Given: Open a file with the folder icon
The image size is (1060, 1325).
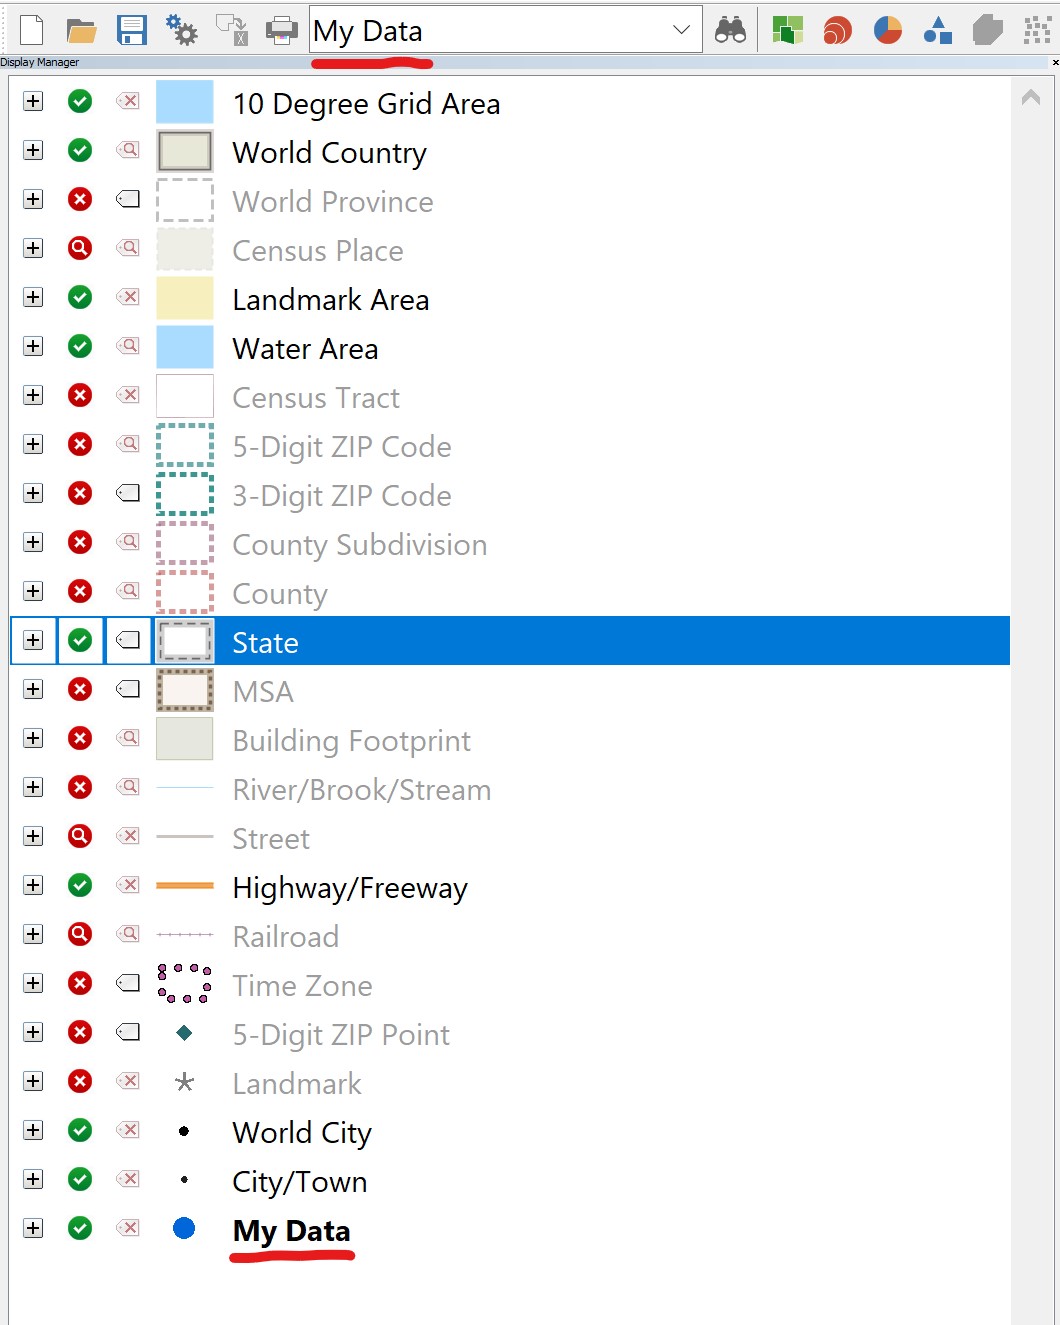Looking at the screenshot, I should coord(81,30).
